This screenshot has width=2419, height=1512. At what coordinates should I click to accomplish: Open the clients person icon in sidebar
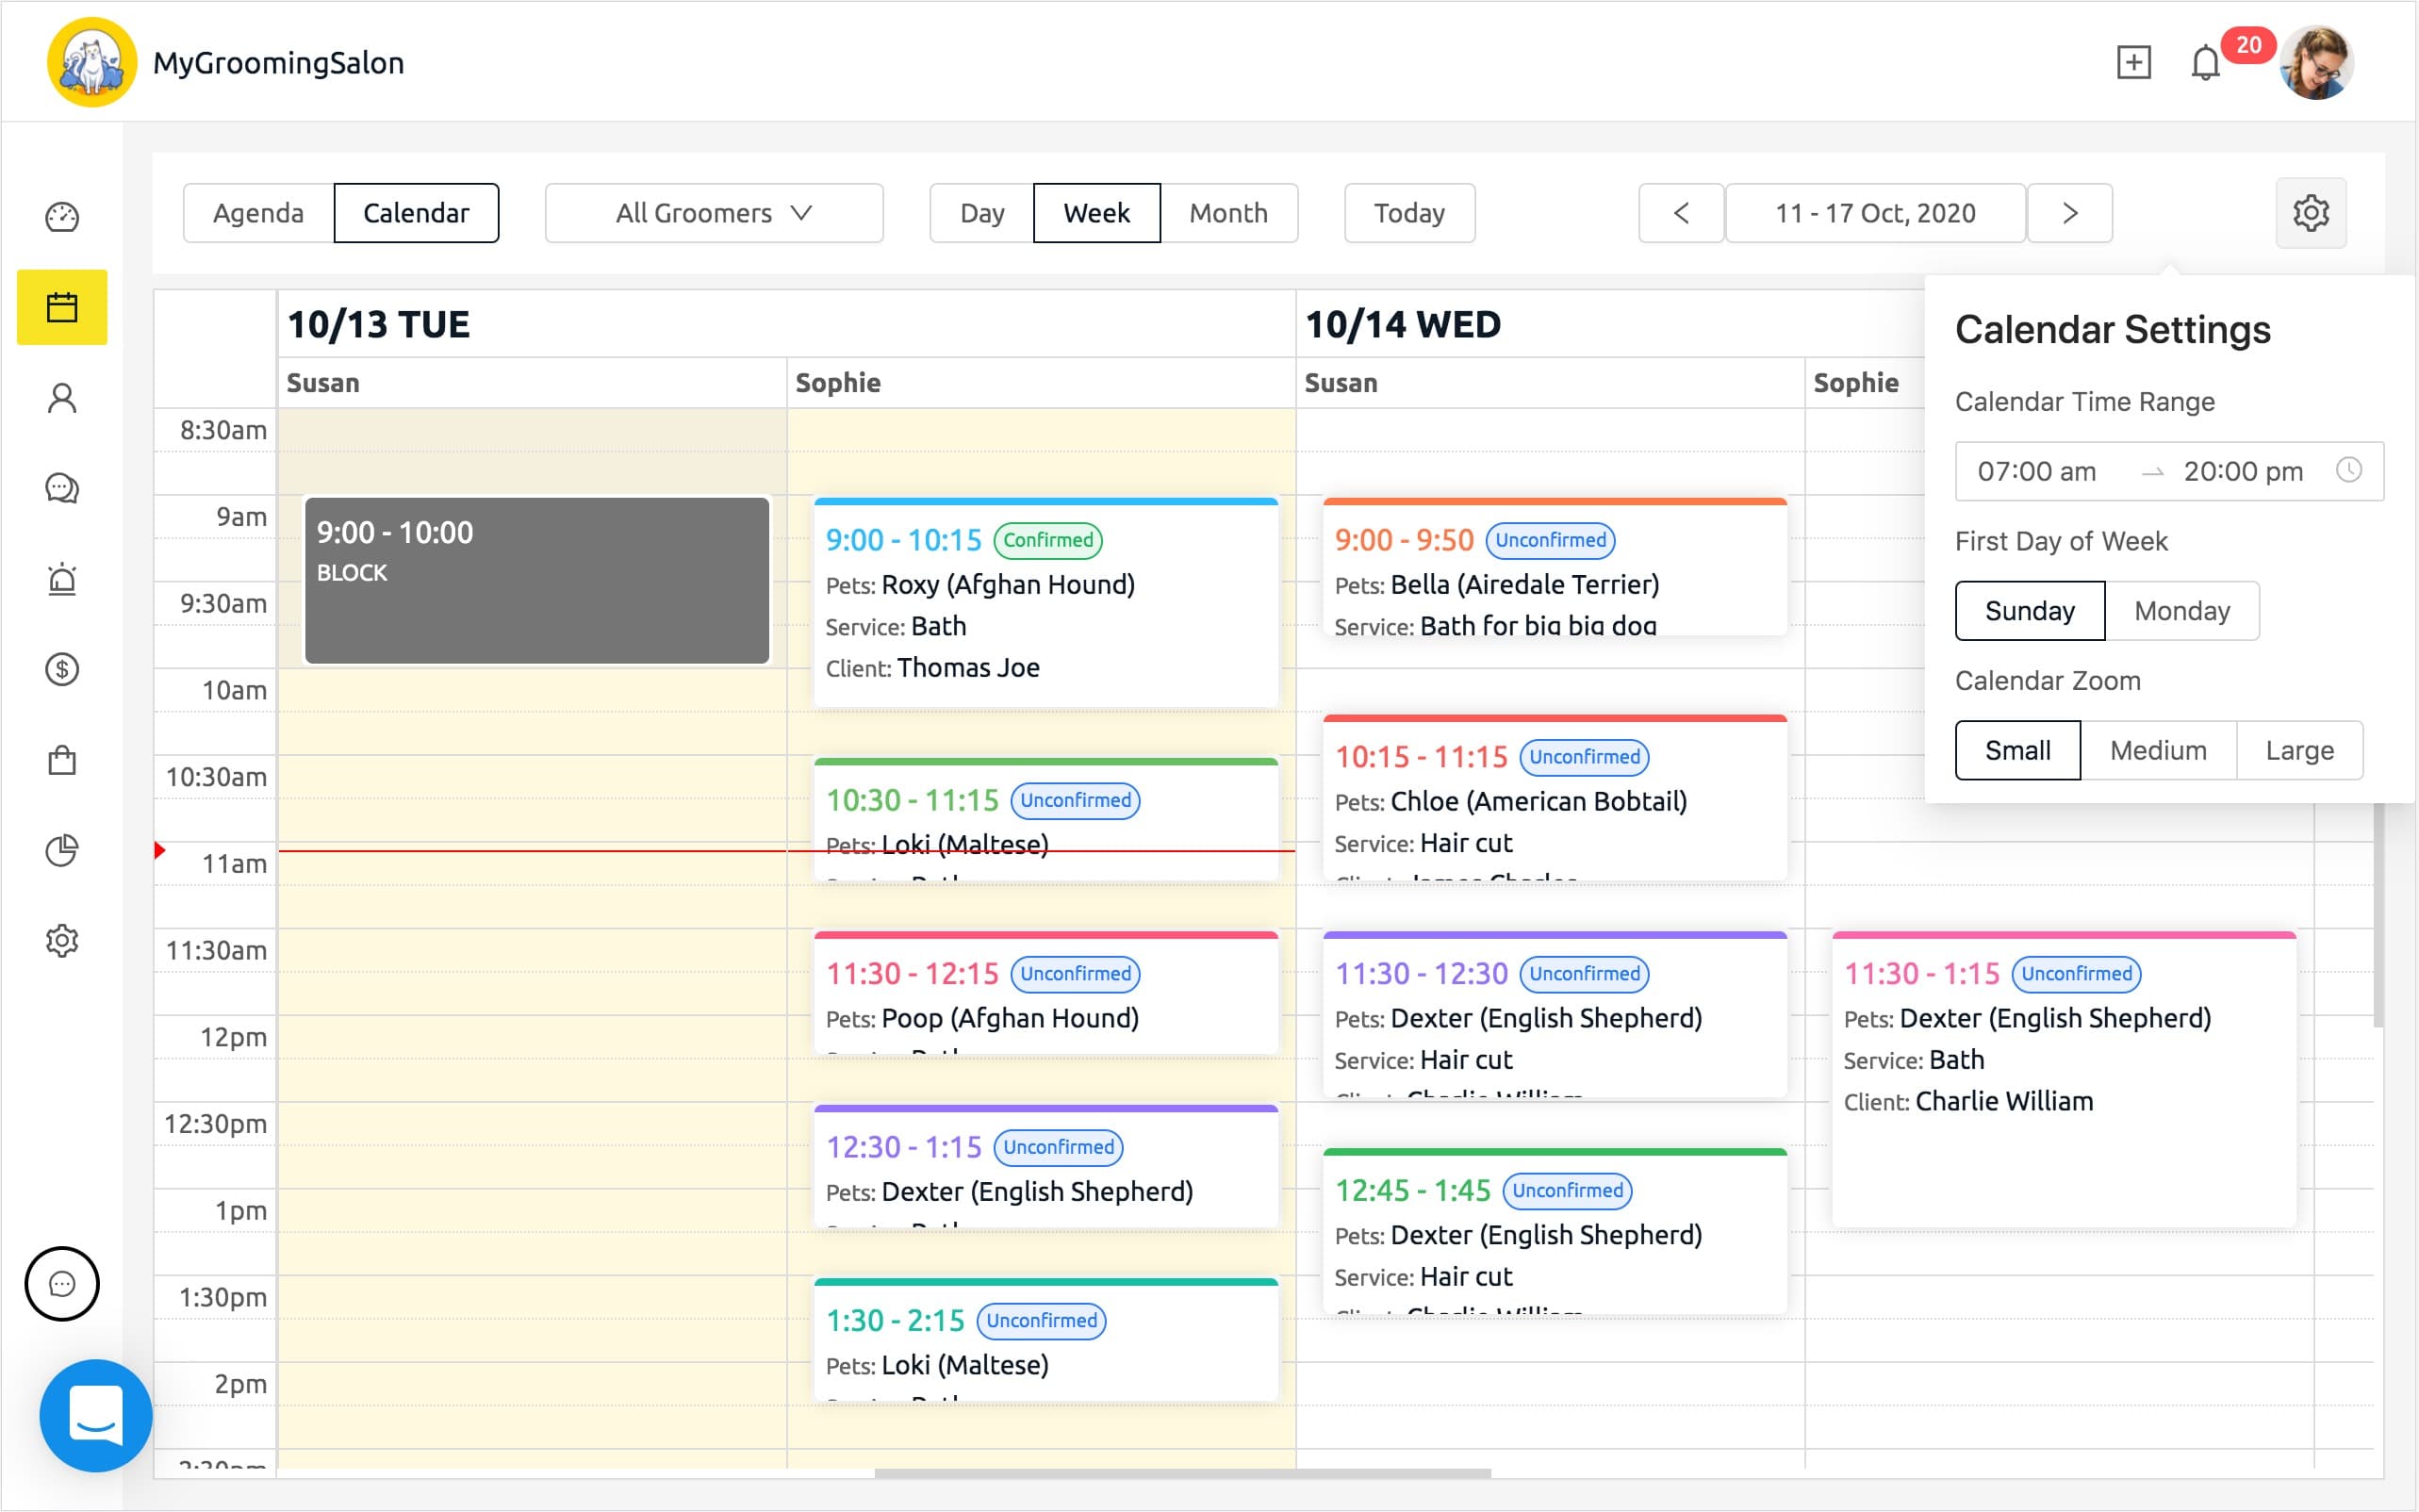(x=62, y=398)
